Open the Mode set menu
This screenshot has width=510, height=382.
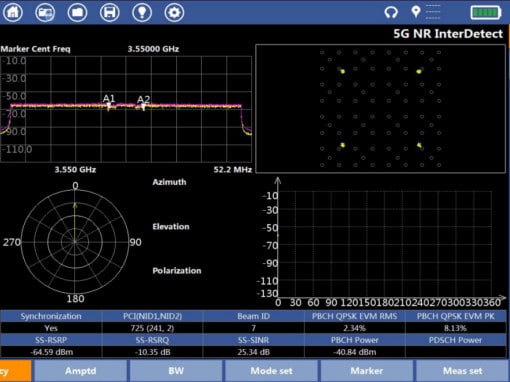tap(271, 371)
